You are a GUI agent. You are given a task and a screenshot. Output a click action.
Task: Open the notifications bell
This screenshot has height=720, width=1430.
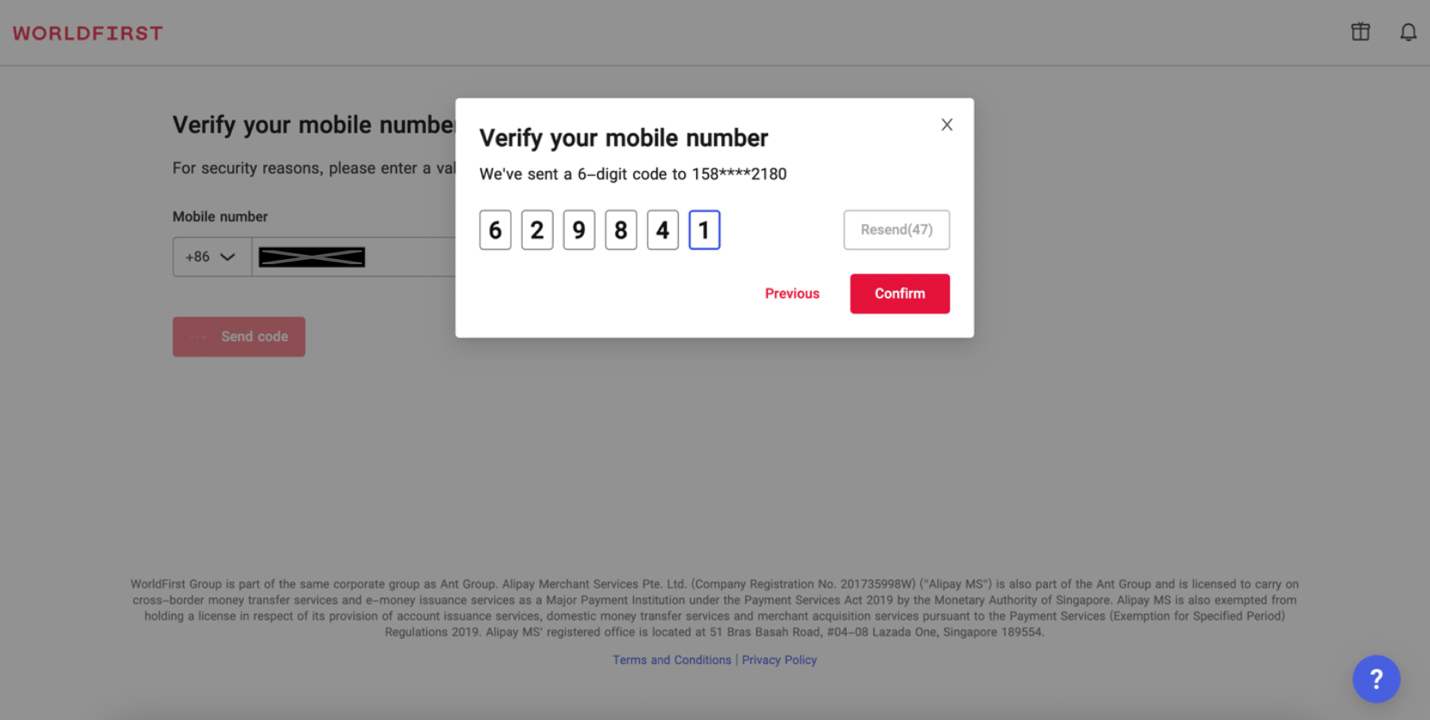(1408, 32)
